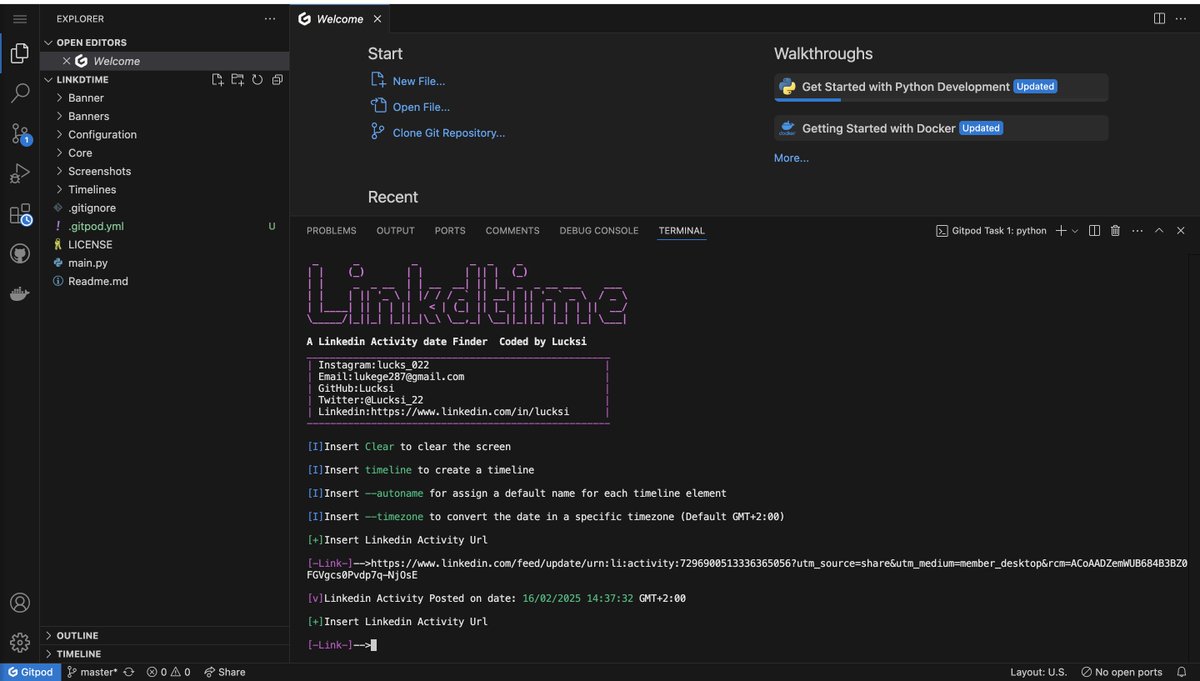The image size is (1200, 681).
Task: Click the Clone Git Repository link
Action: click(x=449, y=133)
